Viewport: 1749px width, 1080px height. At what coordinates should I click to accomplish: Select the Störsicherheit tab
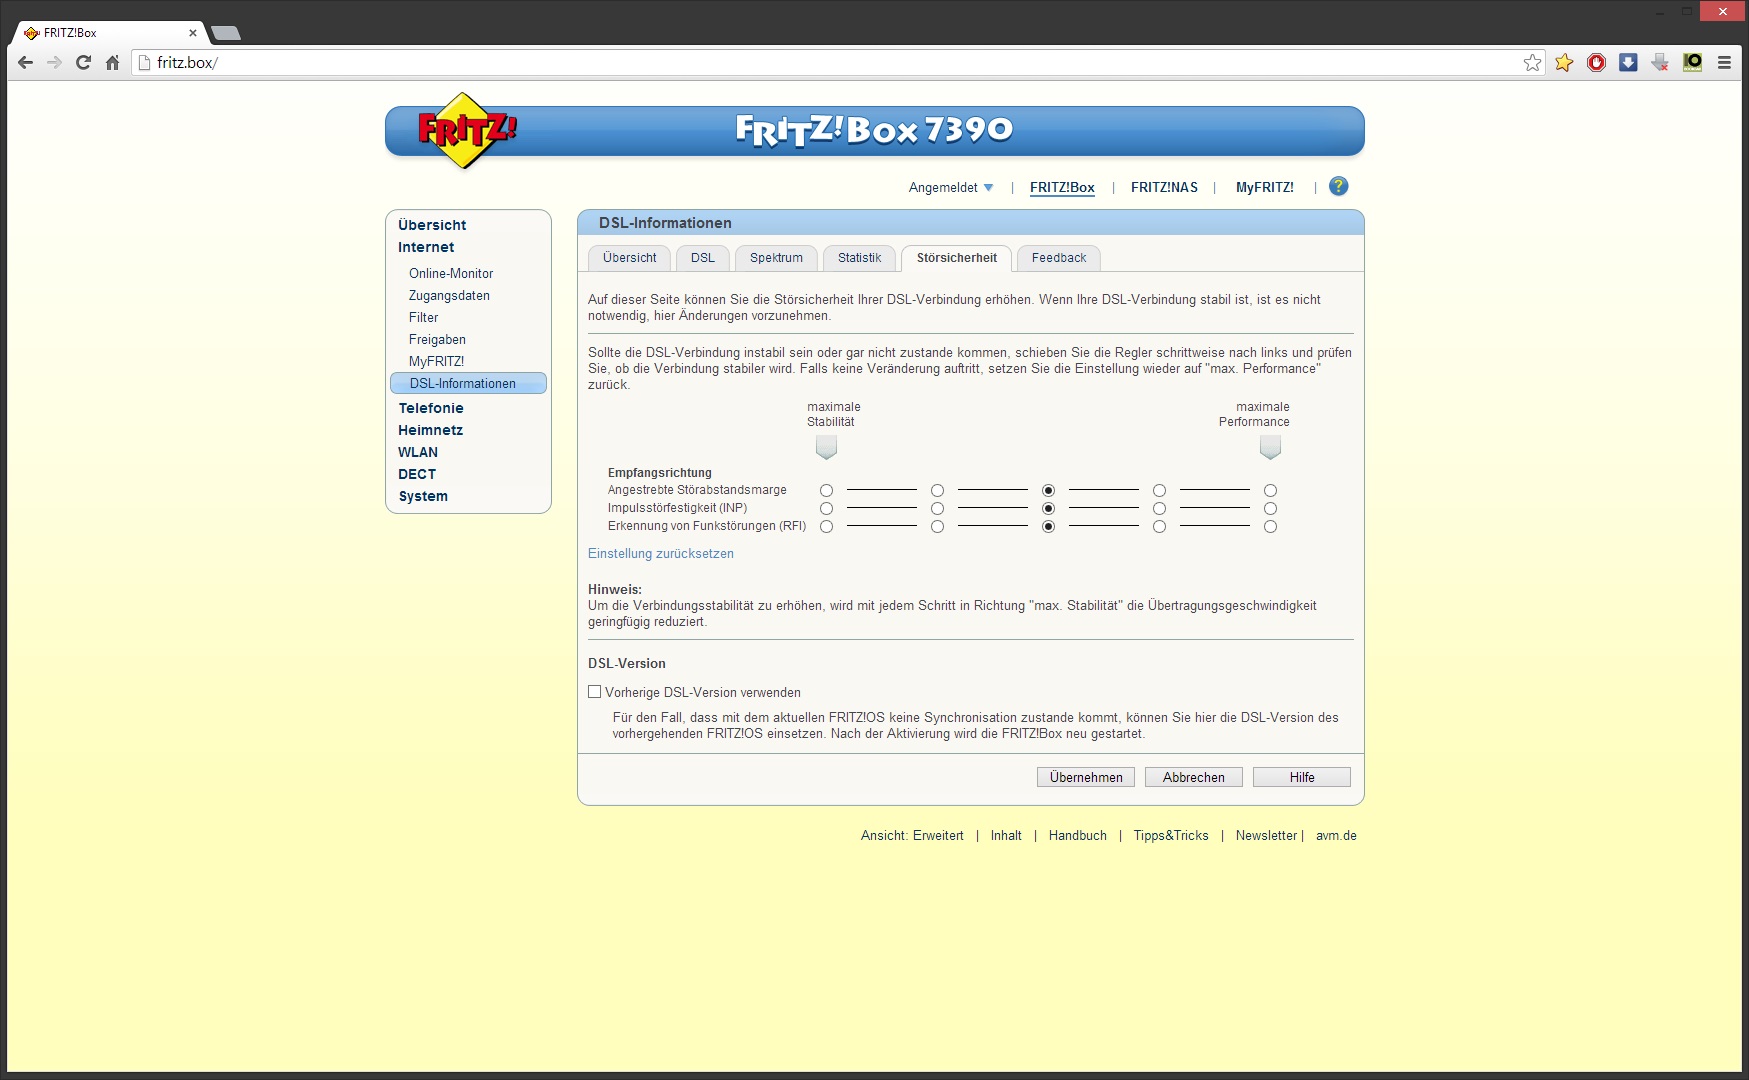[956, 258]
